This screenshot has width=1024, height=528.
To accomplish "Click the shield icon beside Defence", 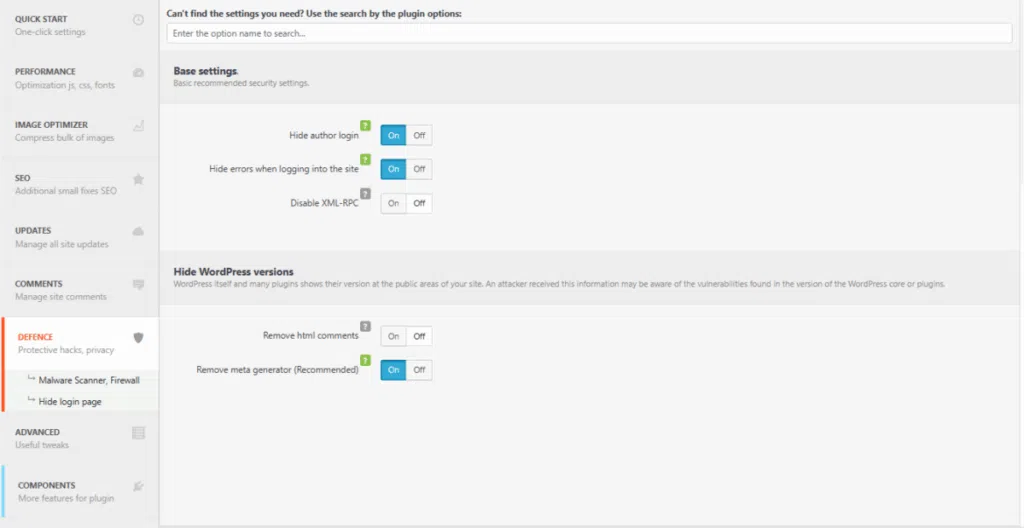I will point(138,338).
